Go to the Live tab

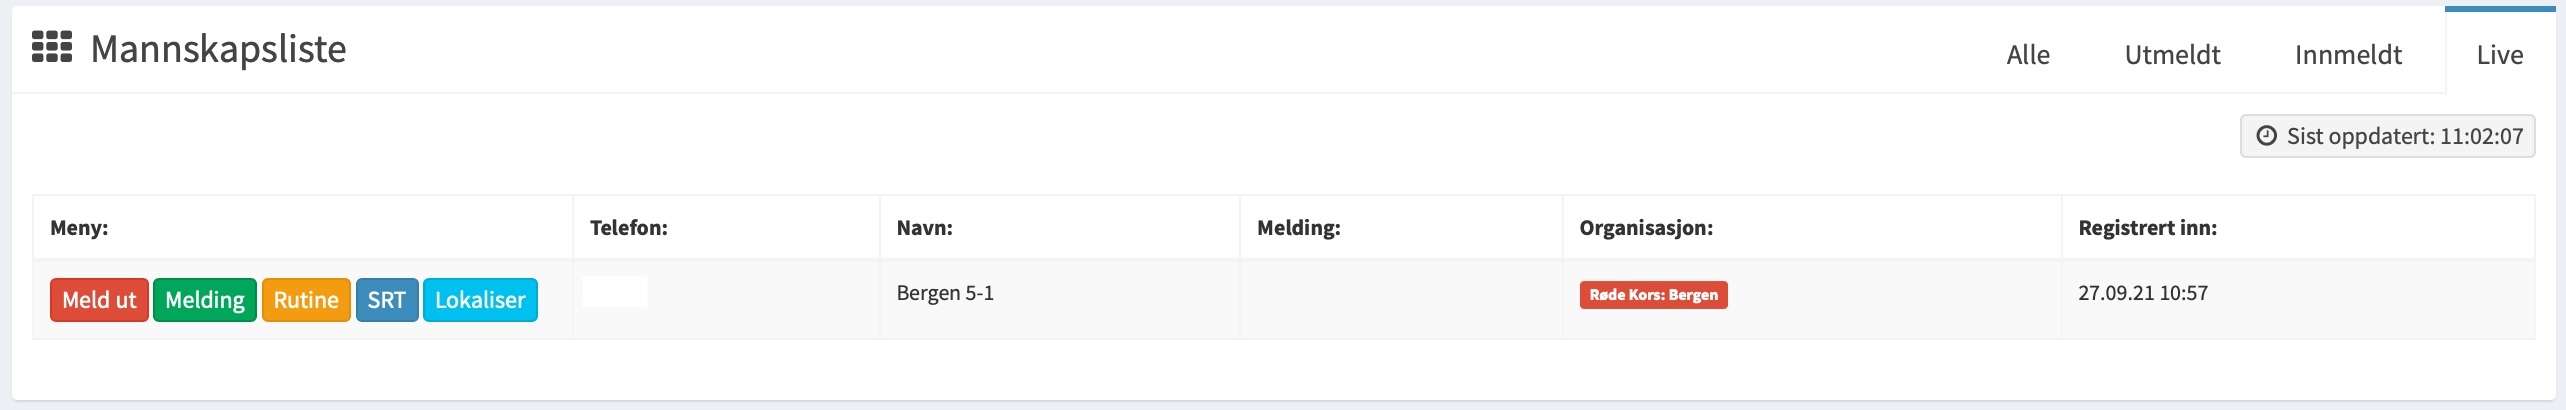point(2499,55)
